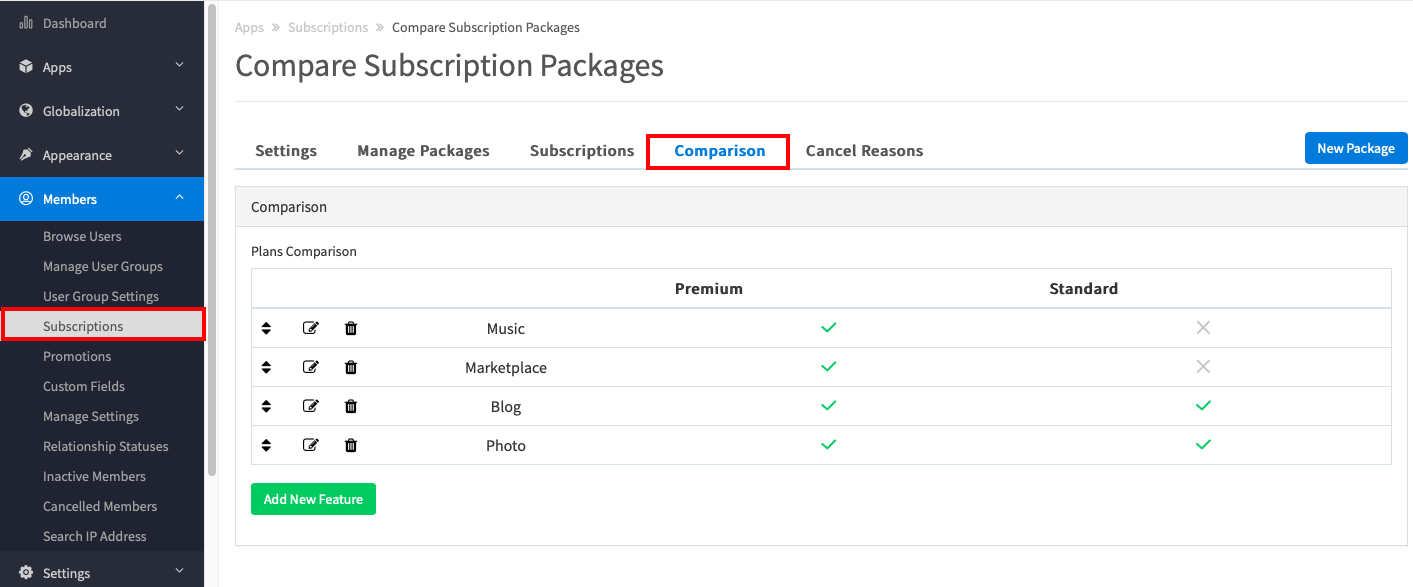The image size is (1413, 587).
Task: Switch to the Manage Packages tab
Action: click(x=423, y=151)
